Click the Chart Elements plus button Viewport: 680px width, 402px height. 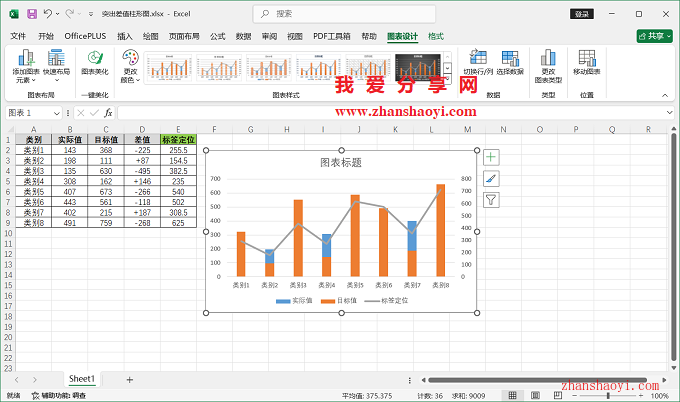(x=491, y=157)
